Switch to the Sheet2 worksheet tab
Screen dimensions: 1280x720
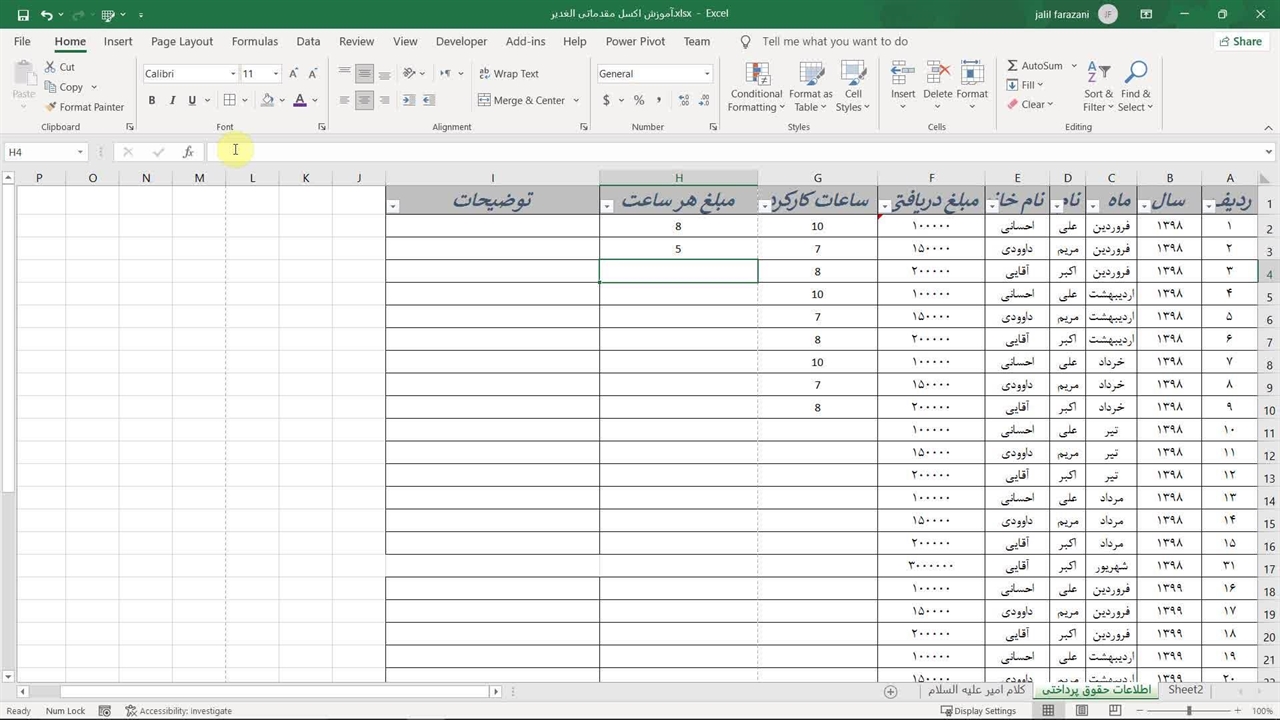(1185, 690)
